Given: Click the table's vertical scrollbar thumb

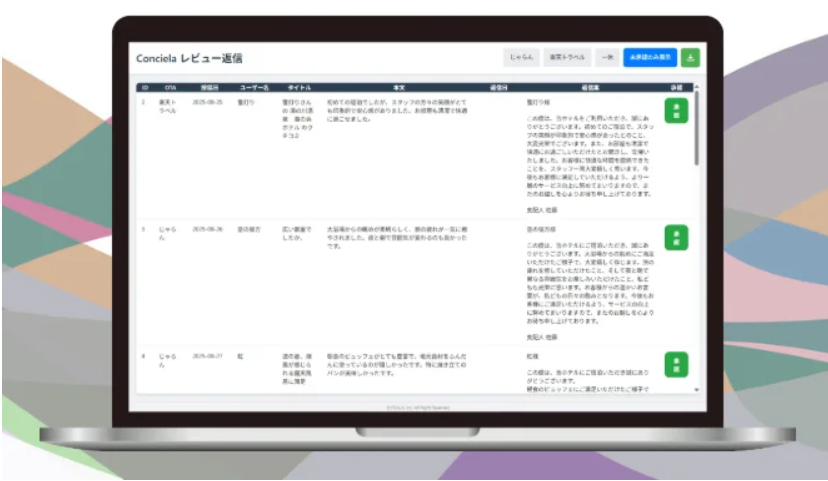Looking at the screenshot, I should click(x=697, y=128).
